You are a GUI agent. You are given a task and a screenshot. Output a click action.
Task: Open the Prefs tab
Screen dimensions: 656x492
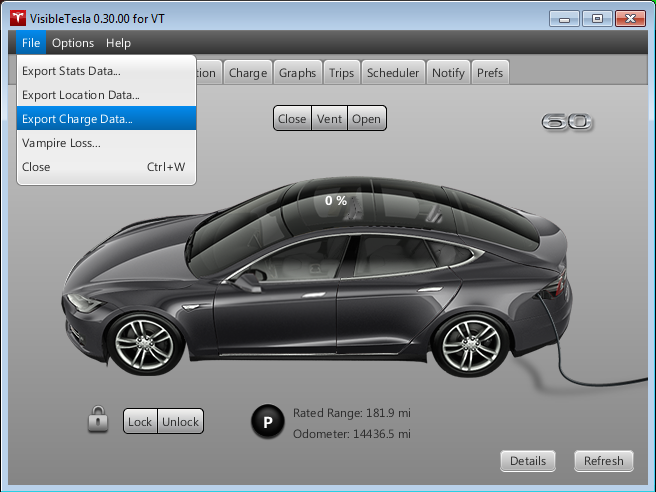tap(490, 72)
